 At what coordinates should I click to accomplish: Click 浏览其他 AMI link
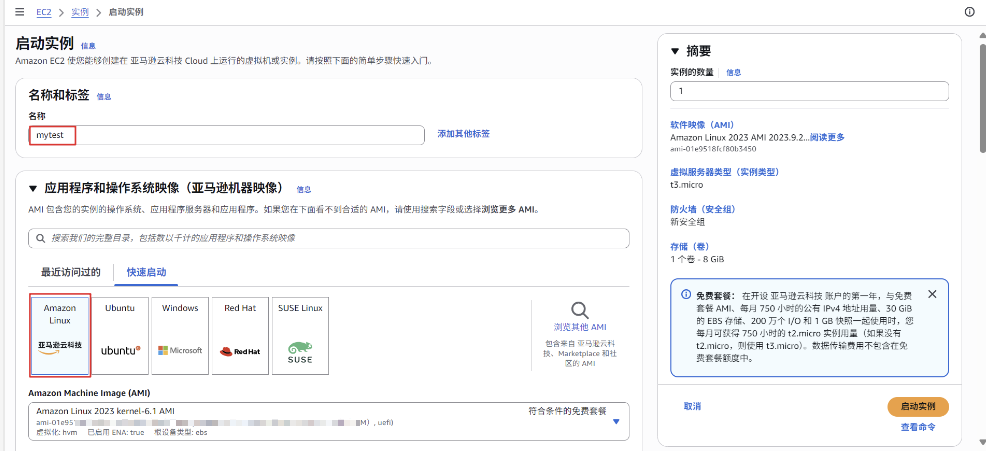(580, 327)
